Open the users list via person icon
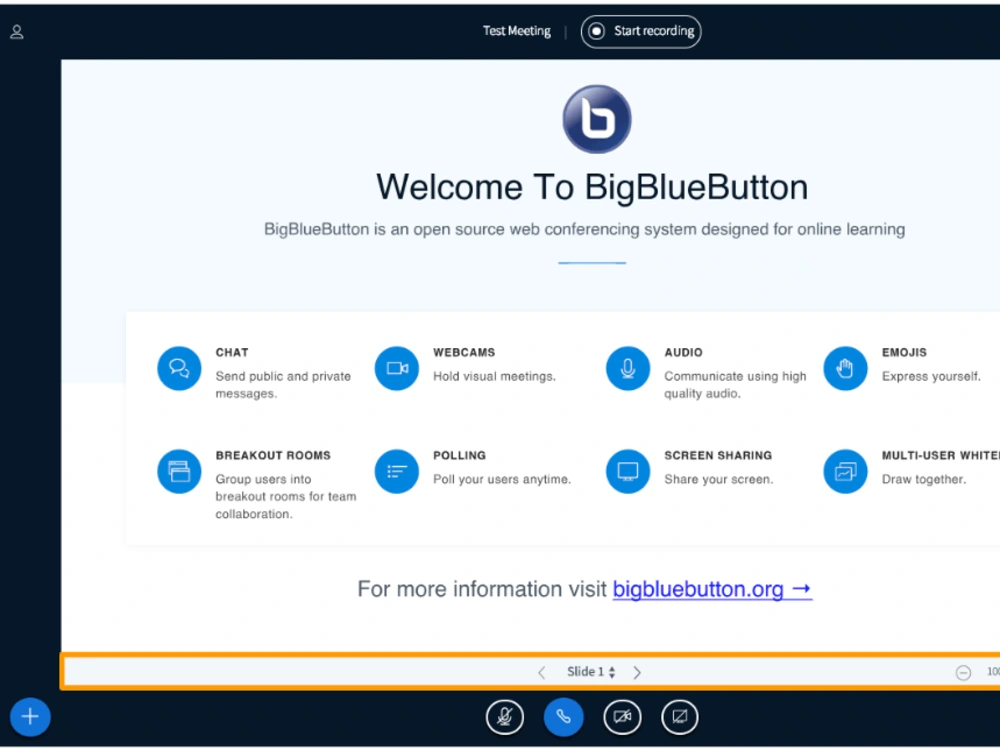The height and width of the screenshot is (750, 1000). pos(17,32)
